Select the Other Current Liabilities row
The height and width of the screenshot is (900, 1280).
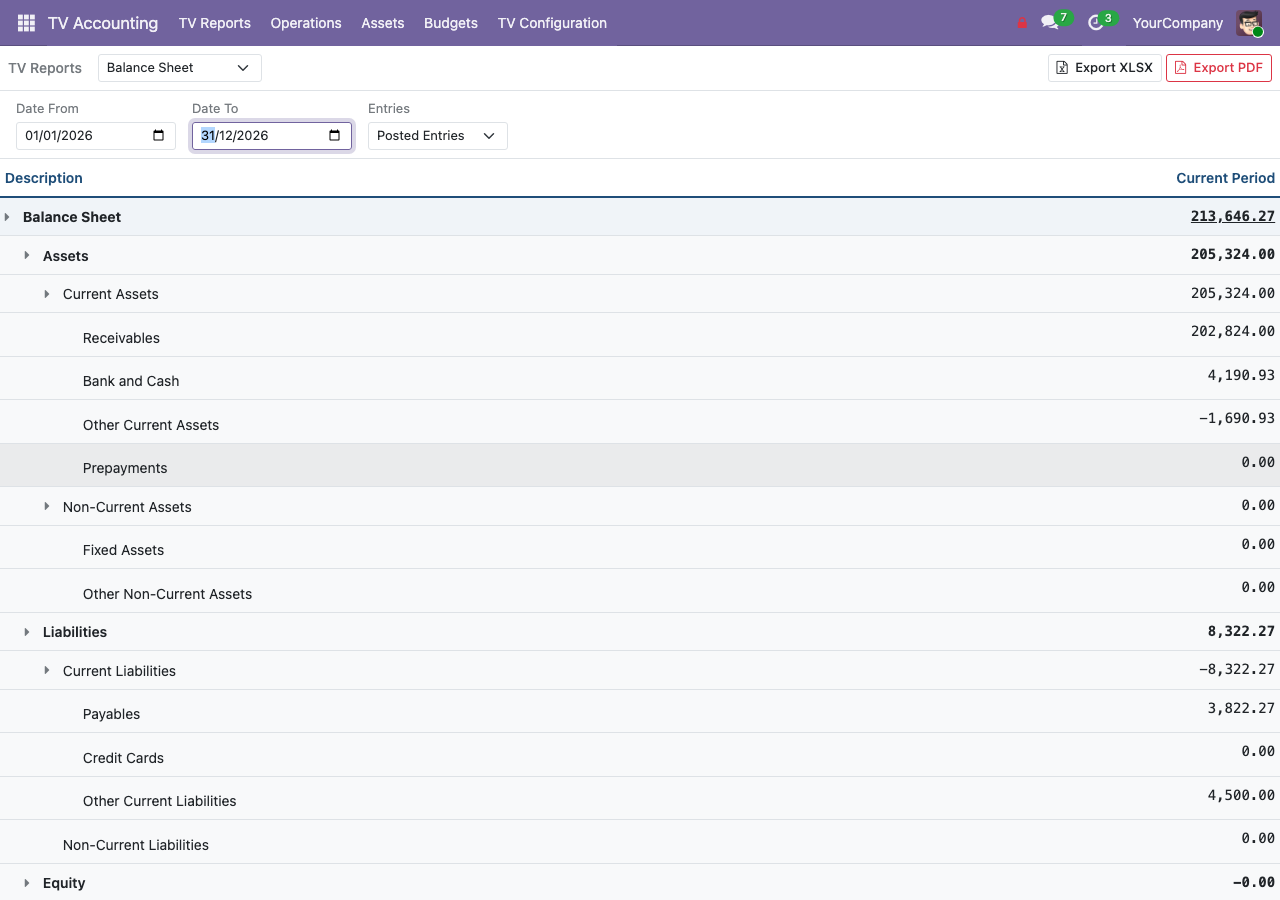click(640, 798)
